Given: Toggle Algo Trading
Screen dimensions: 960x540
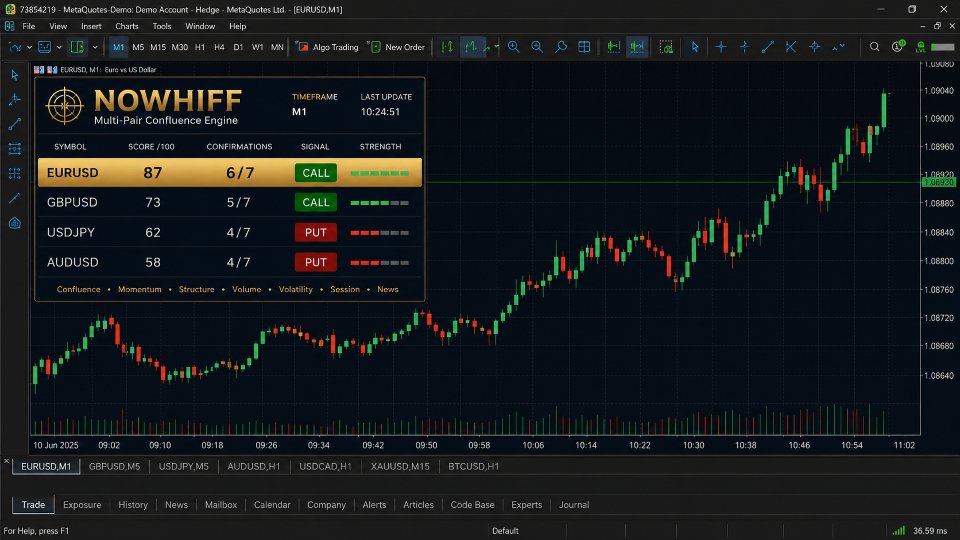Looking at the screenshot, I should pos(327,47).
